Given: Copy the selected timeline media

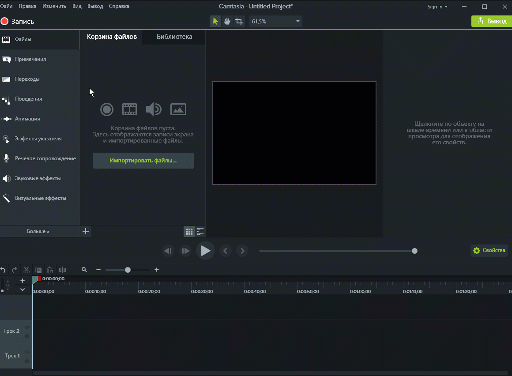Looking at the screenshot, I should coord(38,270).
